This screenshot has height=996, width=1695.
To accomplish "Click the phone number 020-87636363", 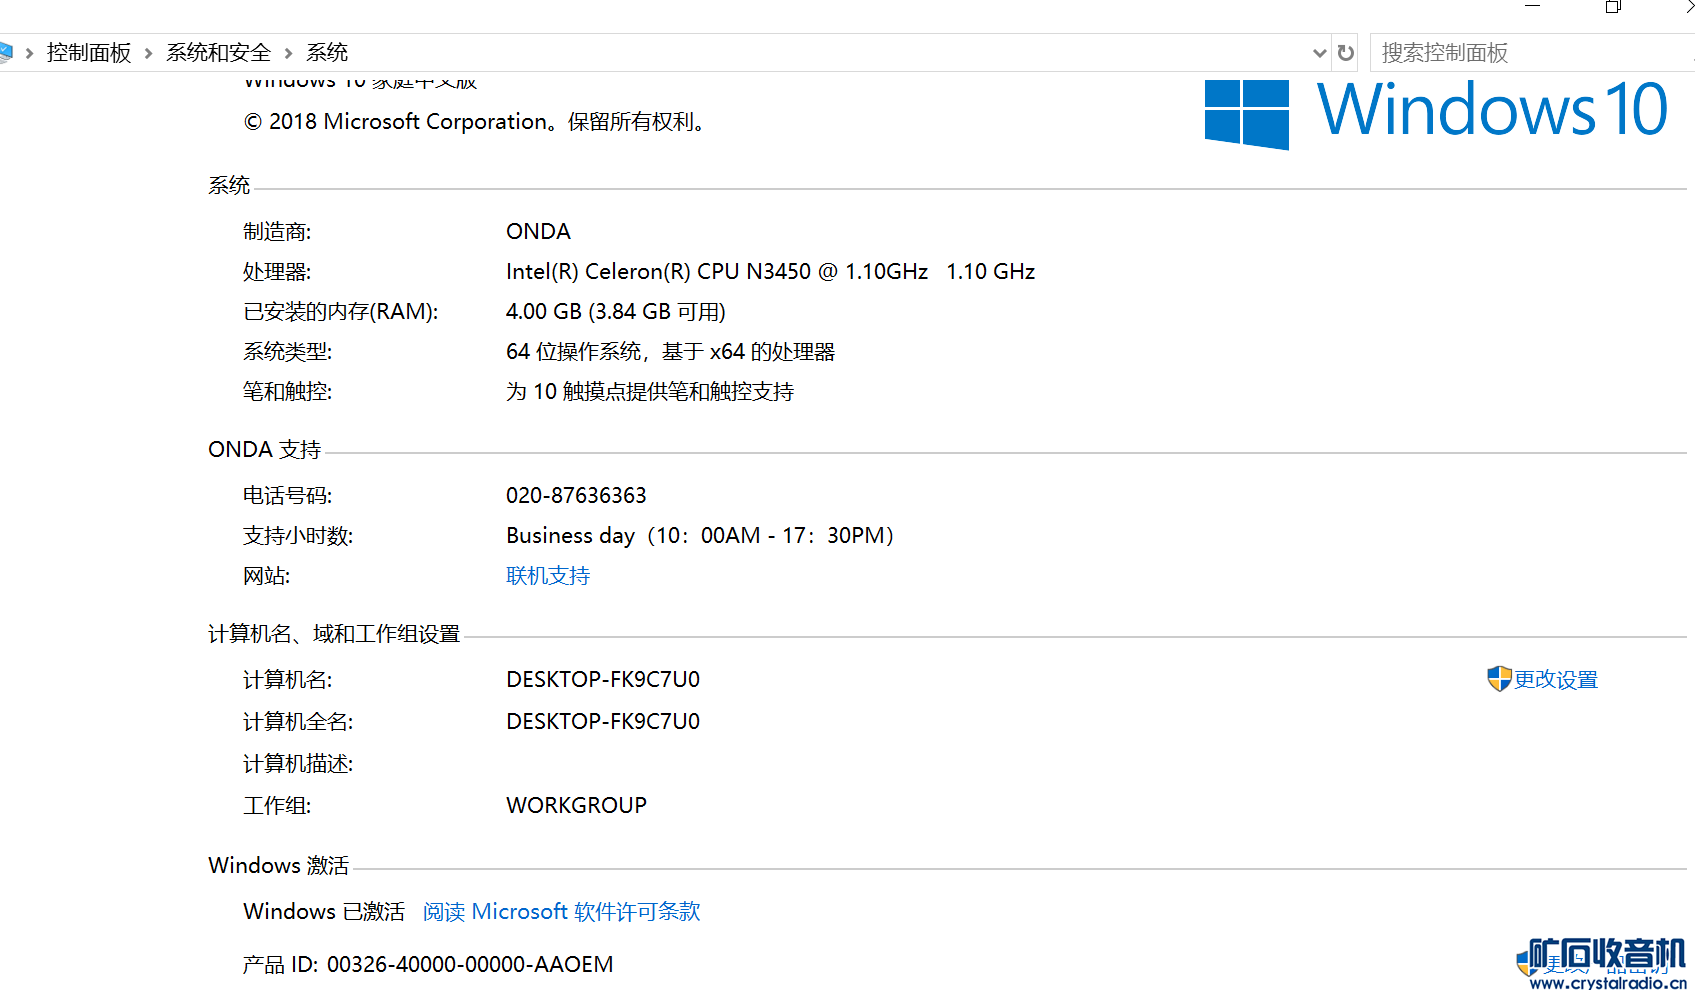I will click(576, 496).
